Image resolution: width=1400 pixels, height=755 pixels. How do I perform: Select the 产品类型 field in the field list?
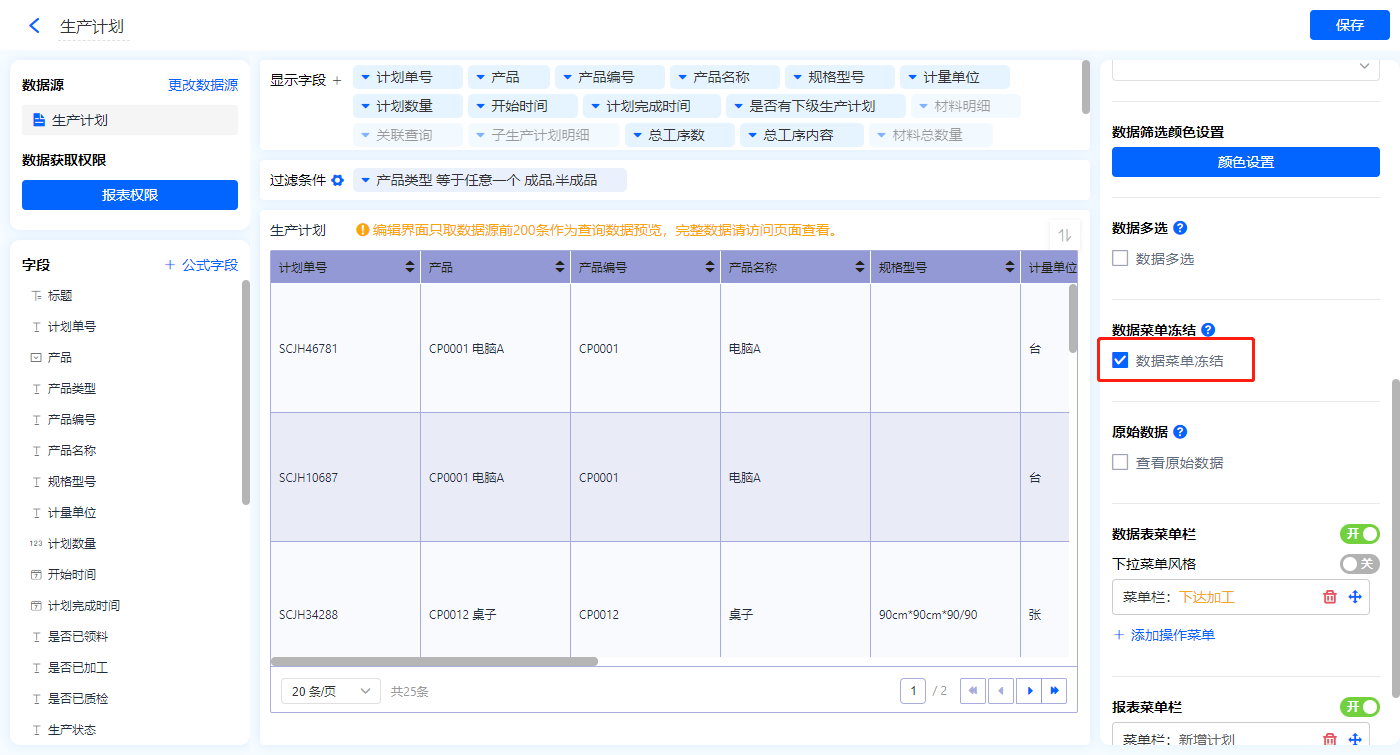click(x=72, y=388)
